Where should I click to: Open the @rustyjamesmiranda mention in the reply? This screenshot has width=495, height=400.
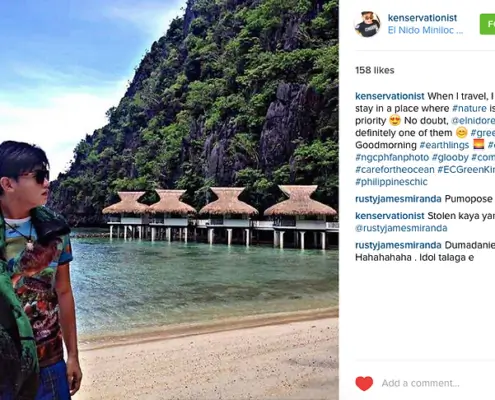point(401,228)
